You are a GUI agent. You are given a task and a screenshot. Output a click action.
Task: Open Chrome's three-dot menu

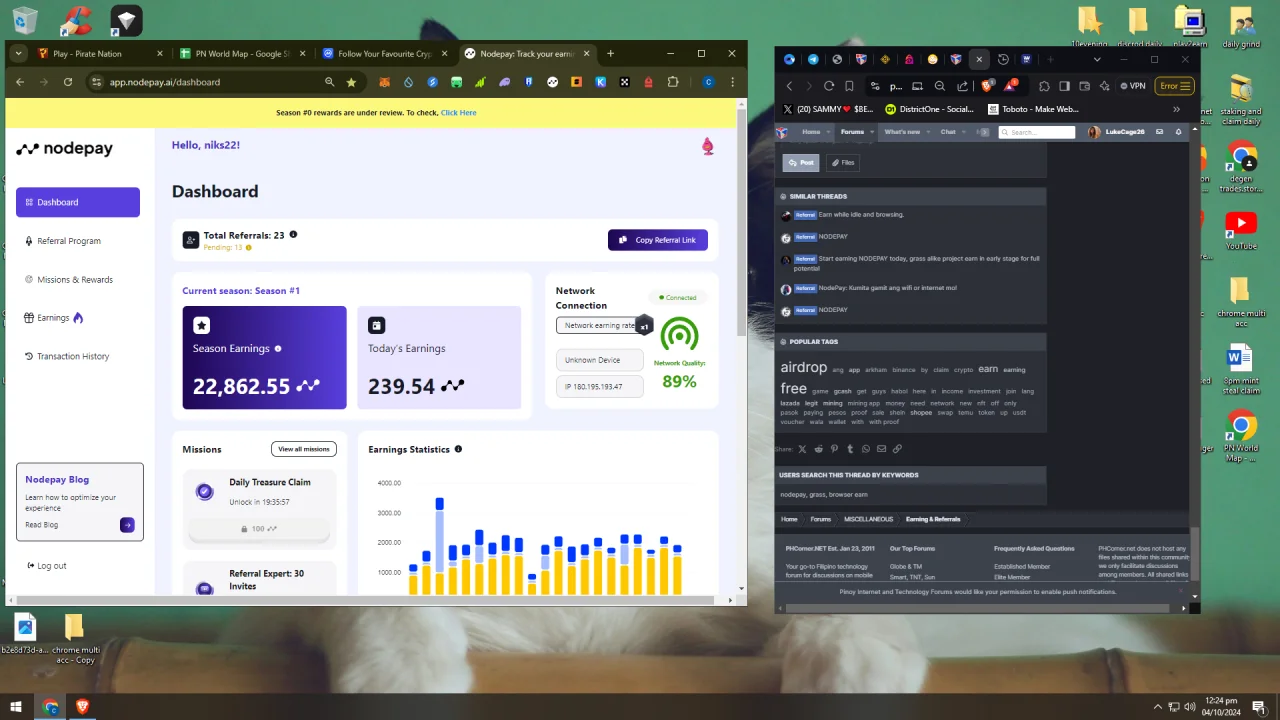pos(733,82)
